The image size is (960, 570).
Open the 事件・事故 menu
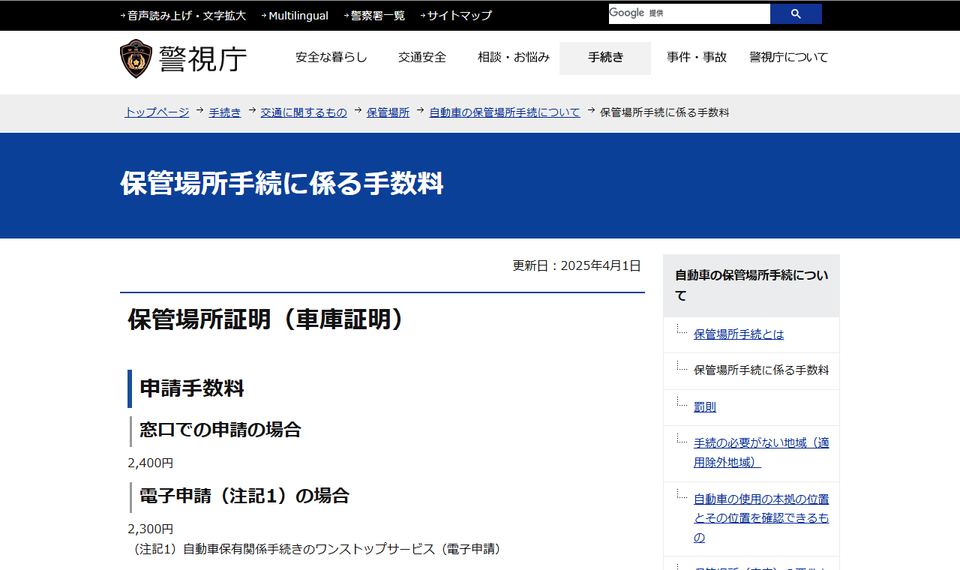[x=696, y=58]
